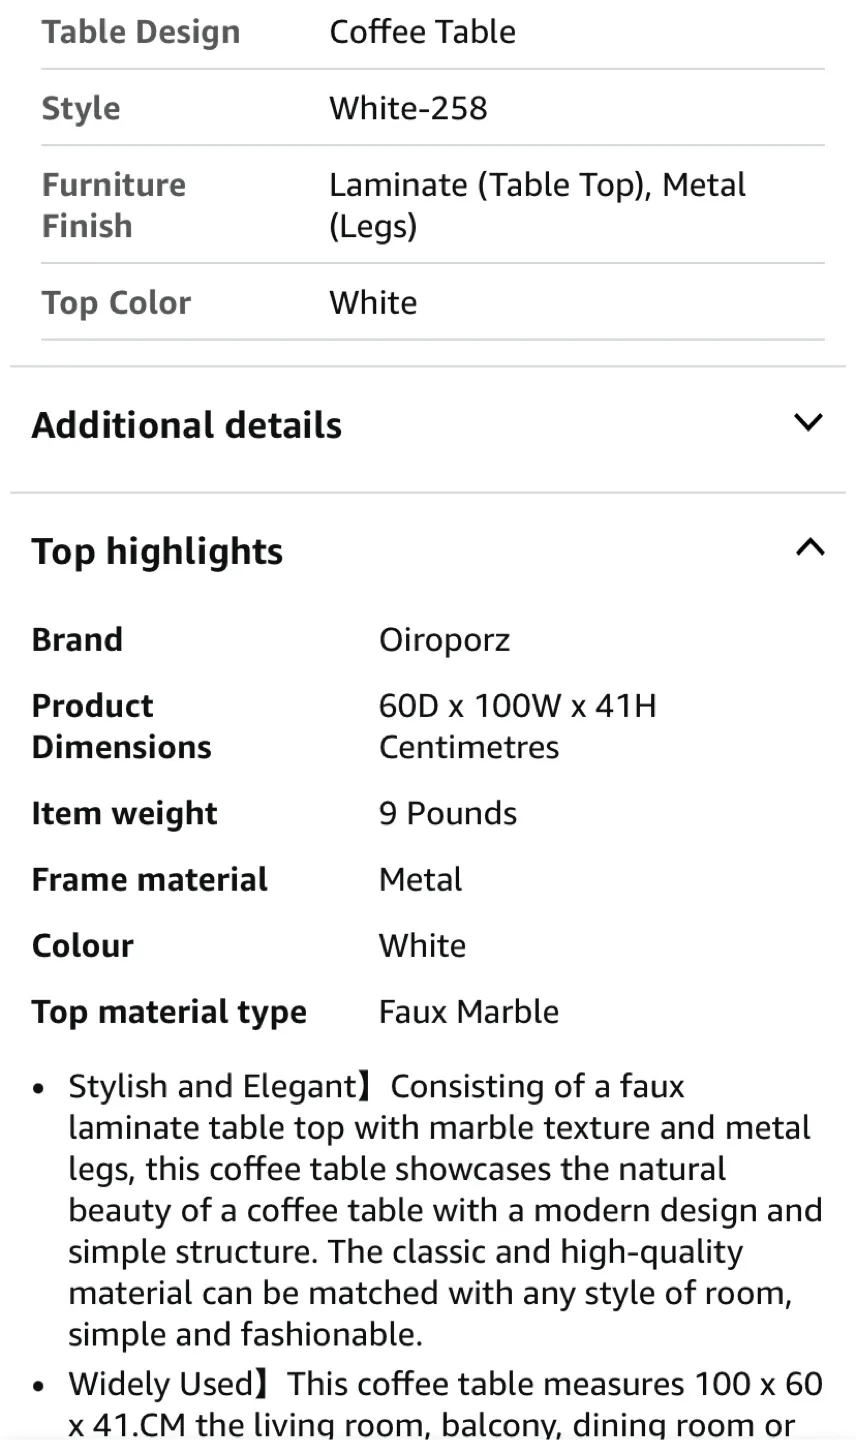Image resolution: width=856 pixels, height=1440 pixels.
Task: Click the Furniture Finish label
Action: point(113,204)
